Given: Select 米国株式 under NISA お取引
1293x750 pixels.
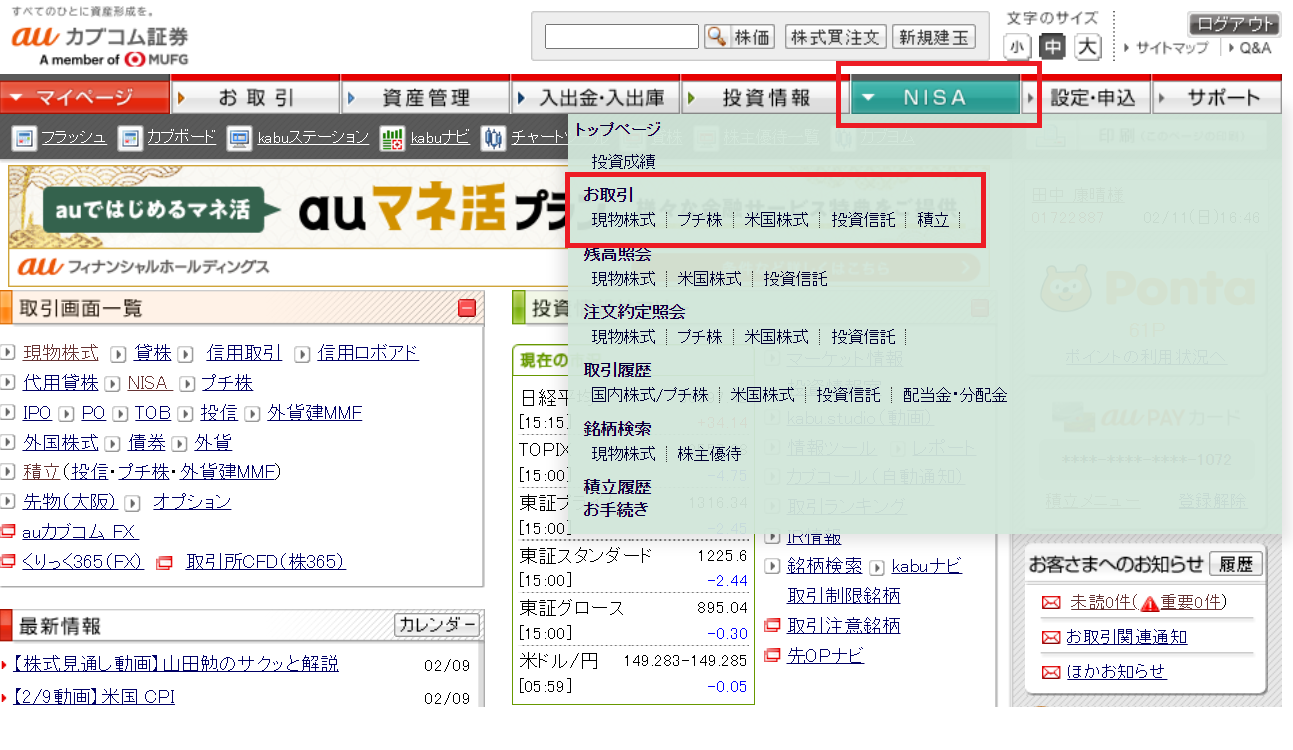Looking at the screenshot, I should [776, 220].
